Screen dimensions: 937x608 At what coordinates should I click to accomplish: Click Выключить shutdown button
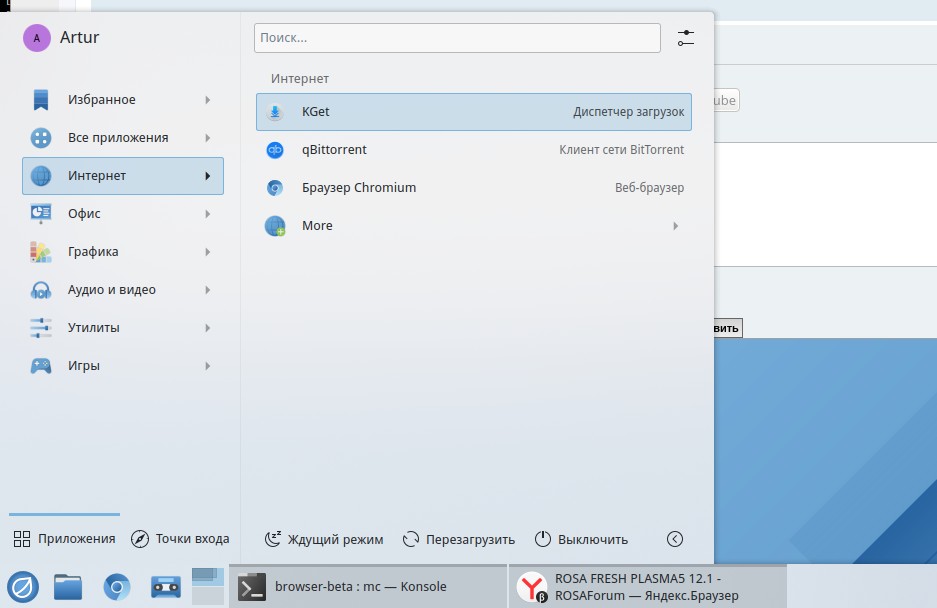coord(581,539)
